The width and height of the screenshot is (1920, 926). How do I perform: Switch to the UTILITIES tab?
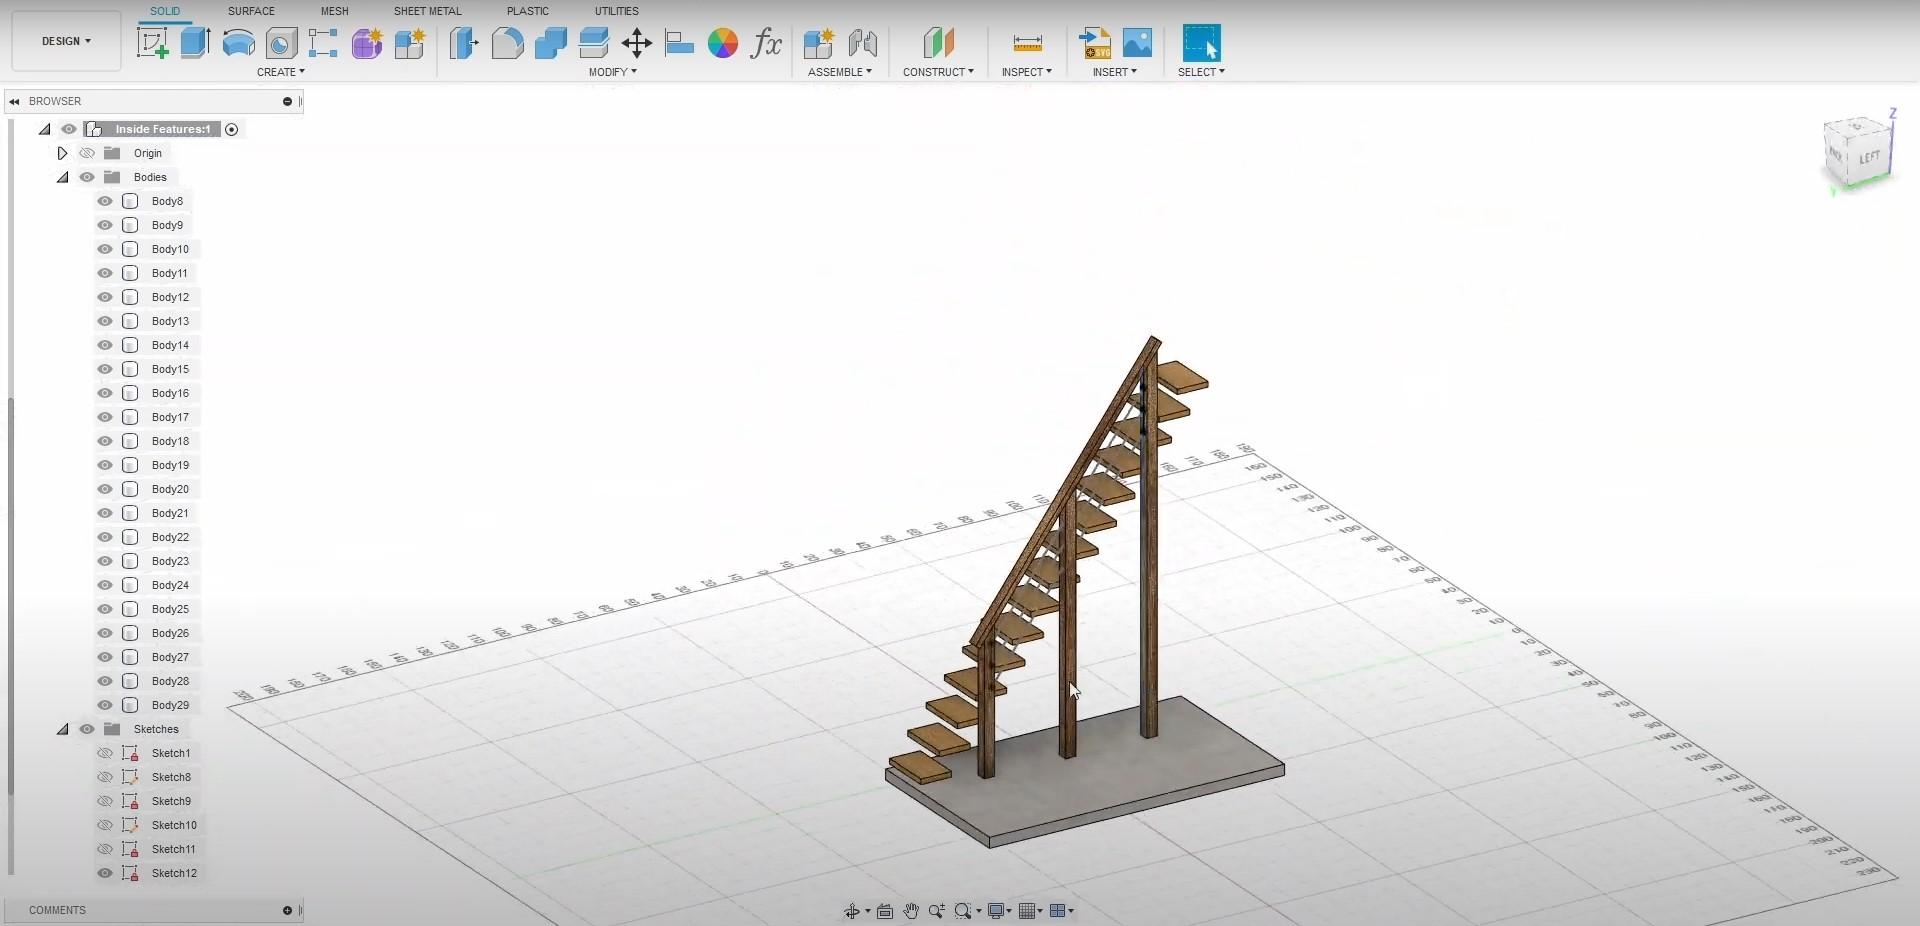616,11
